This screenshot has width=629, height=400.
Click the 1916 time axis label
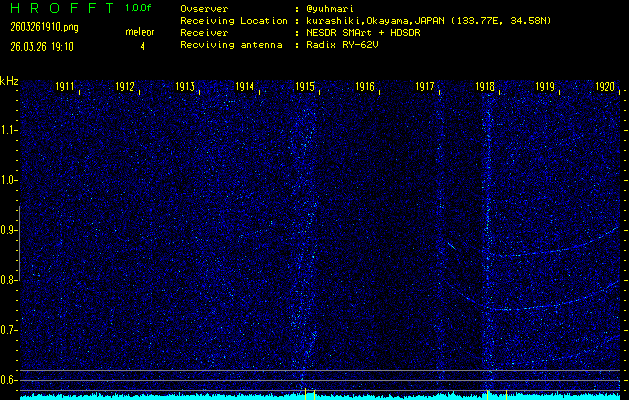[365, 87]
